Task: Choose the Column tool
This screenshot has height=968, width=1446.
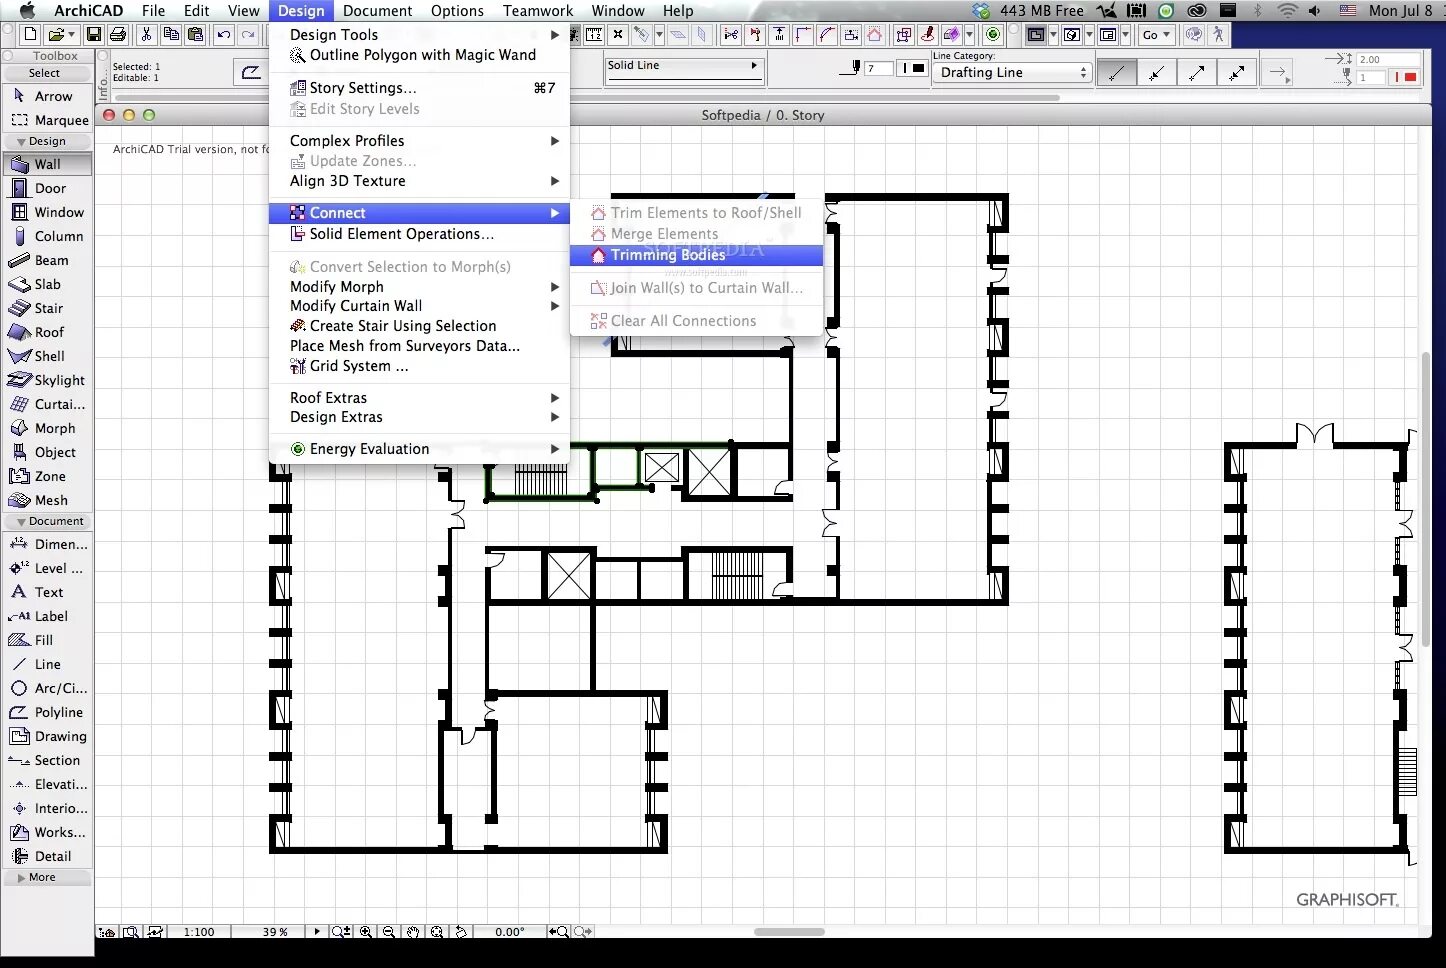Action: coord(47,236)
